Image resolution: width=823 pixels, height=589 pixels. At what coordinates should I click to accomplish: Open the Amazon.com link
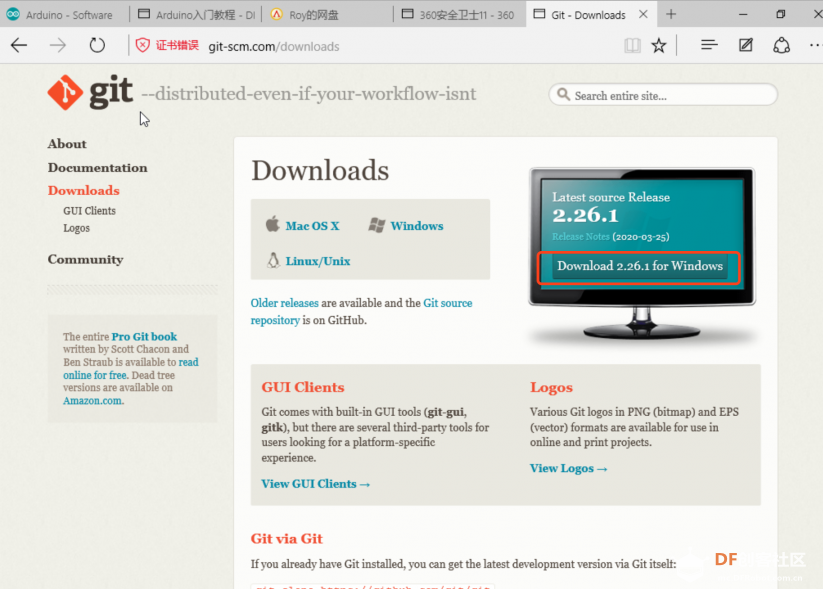(x=92, y=401)
